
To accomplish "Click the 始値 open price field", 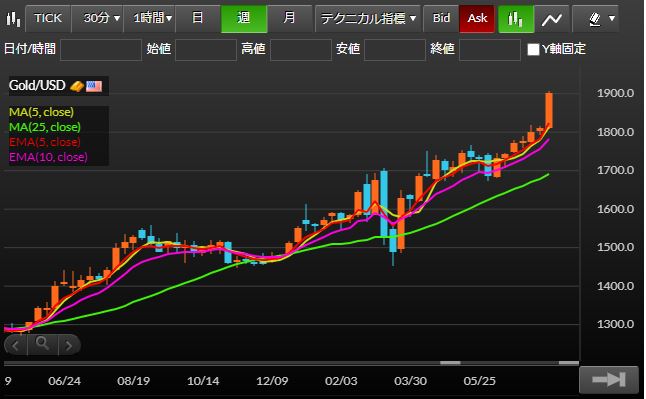I will pyautogui.click(x=206, y=49).
